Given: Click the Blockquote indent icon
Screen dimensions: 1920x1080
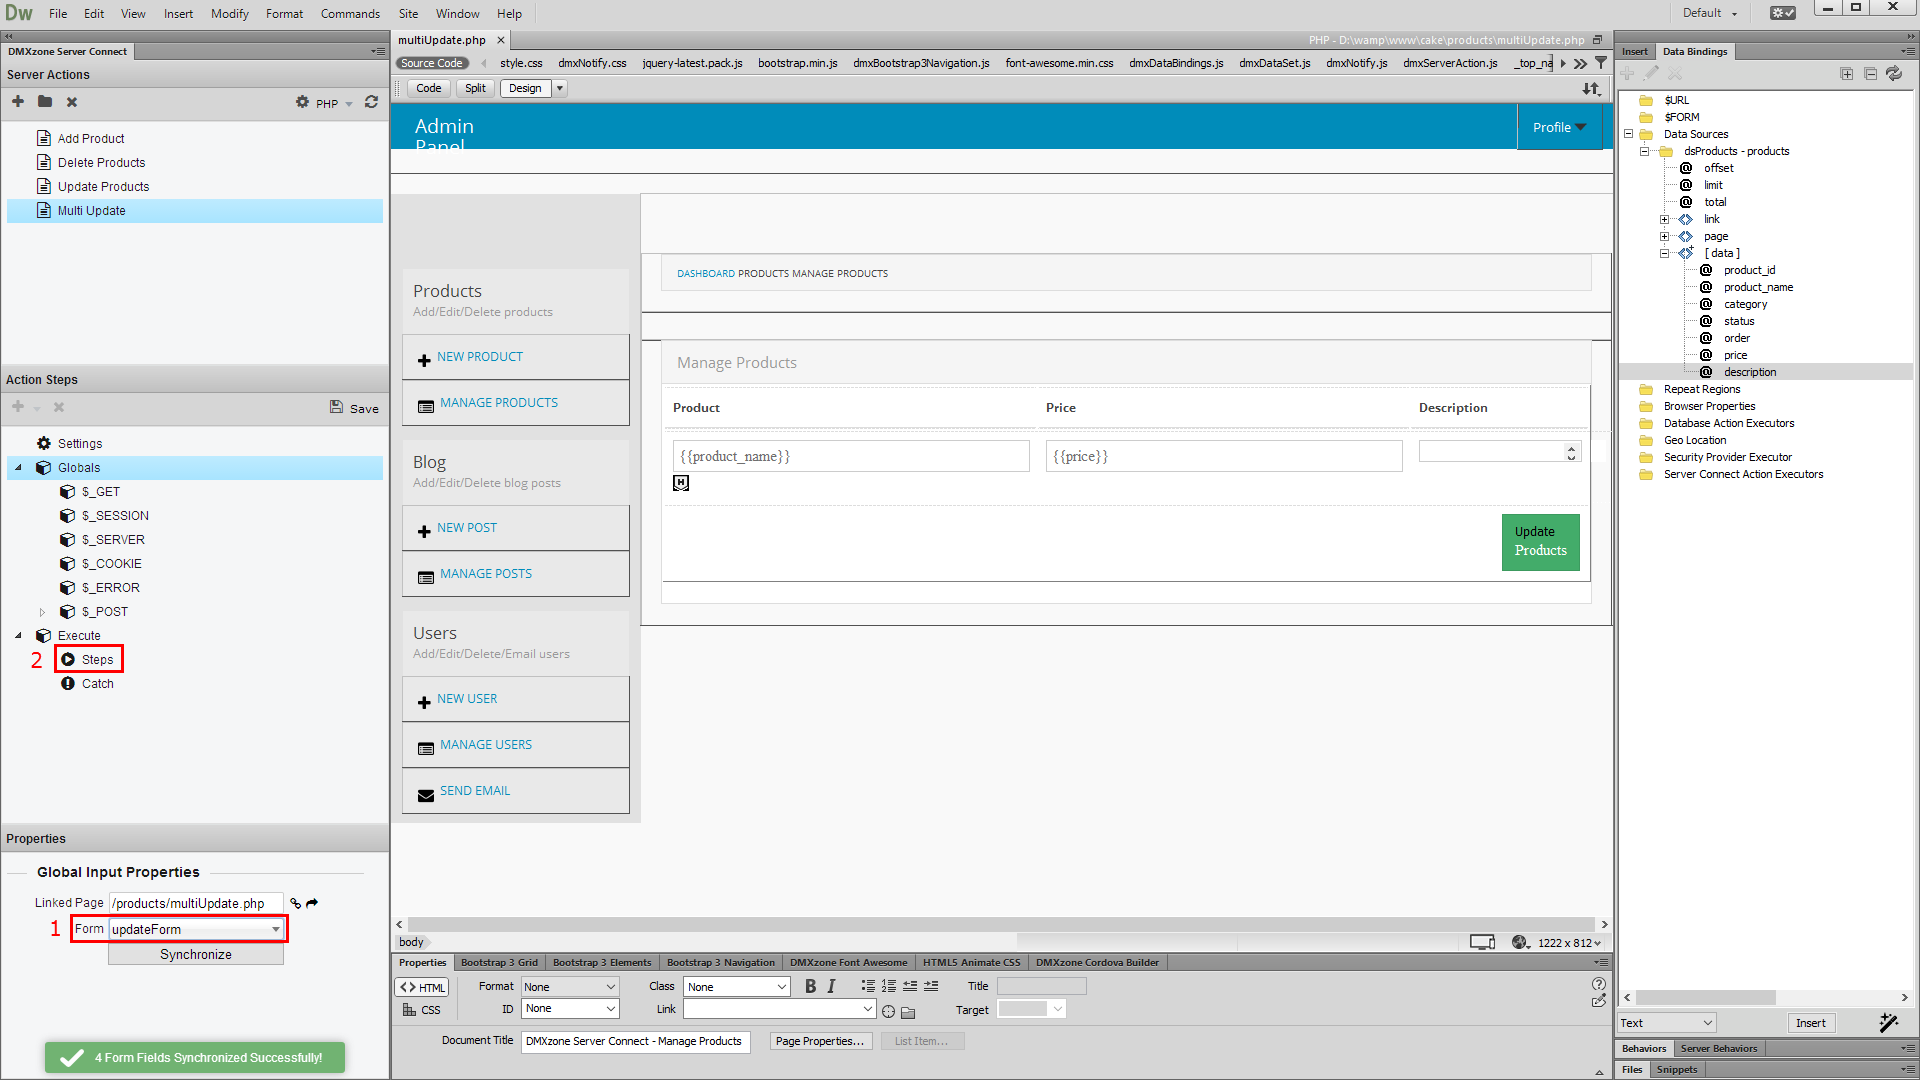Looking at the screenshot, I should (931, 986).
